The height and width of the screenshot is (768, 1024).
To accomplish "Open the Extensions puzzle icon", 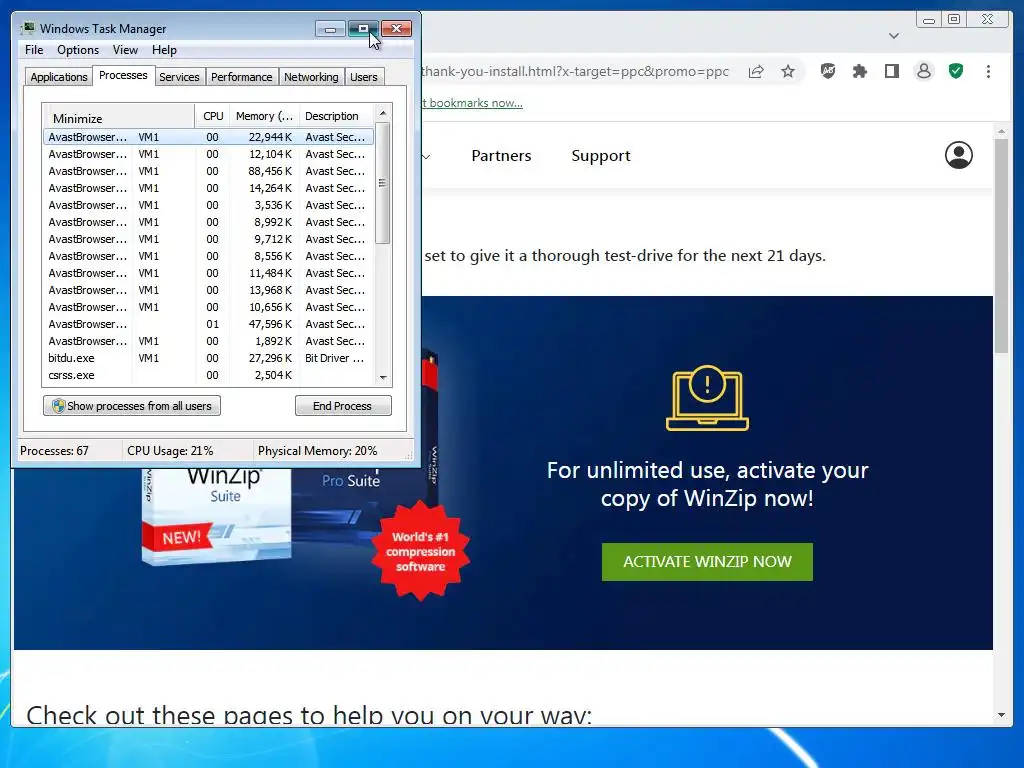I will pyautogui.click(x=859, y=71).
